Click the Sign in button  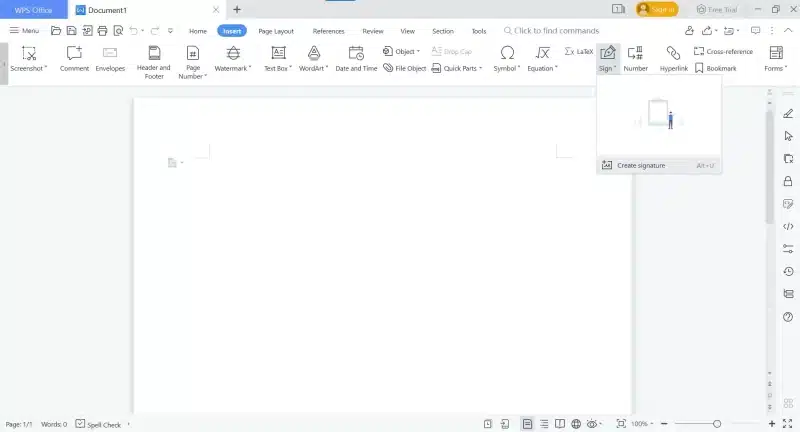(x=657, y=9)
